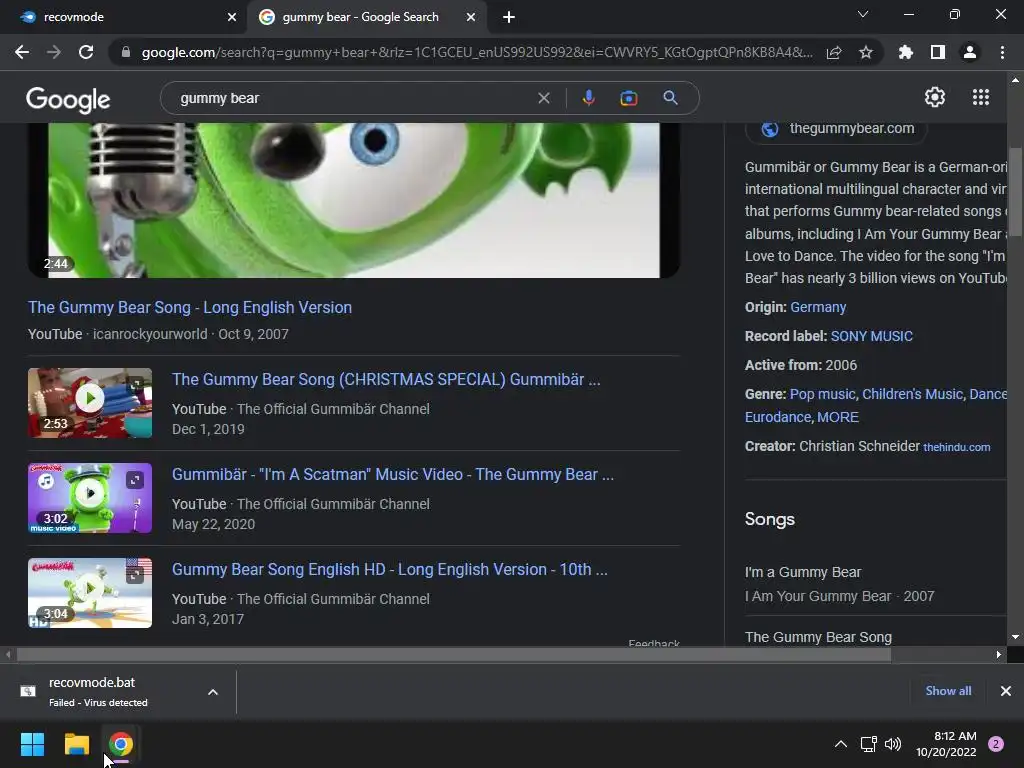1024x768 pixels.
Task: Go back to previous page
Action: (x=22, y=52)
